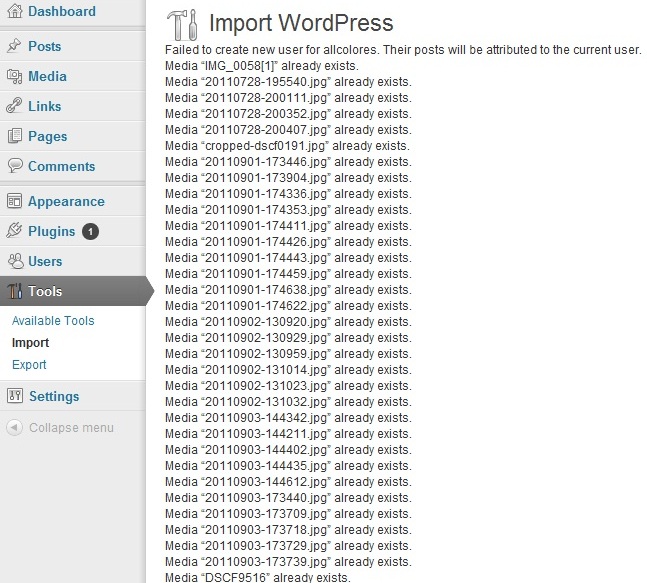Screen dimensions: 647x583
Task: Click the 20110903-144342.jpg media line
Action: click(288, 418)
